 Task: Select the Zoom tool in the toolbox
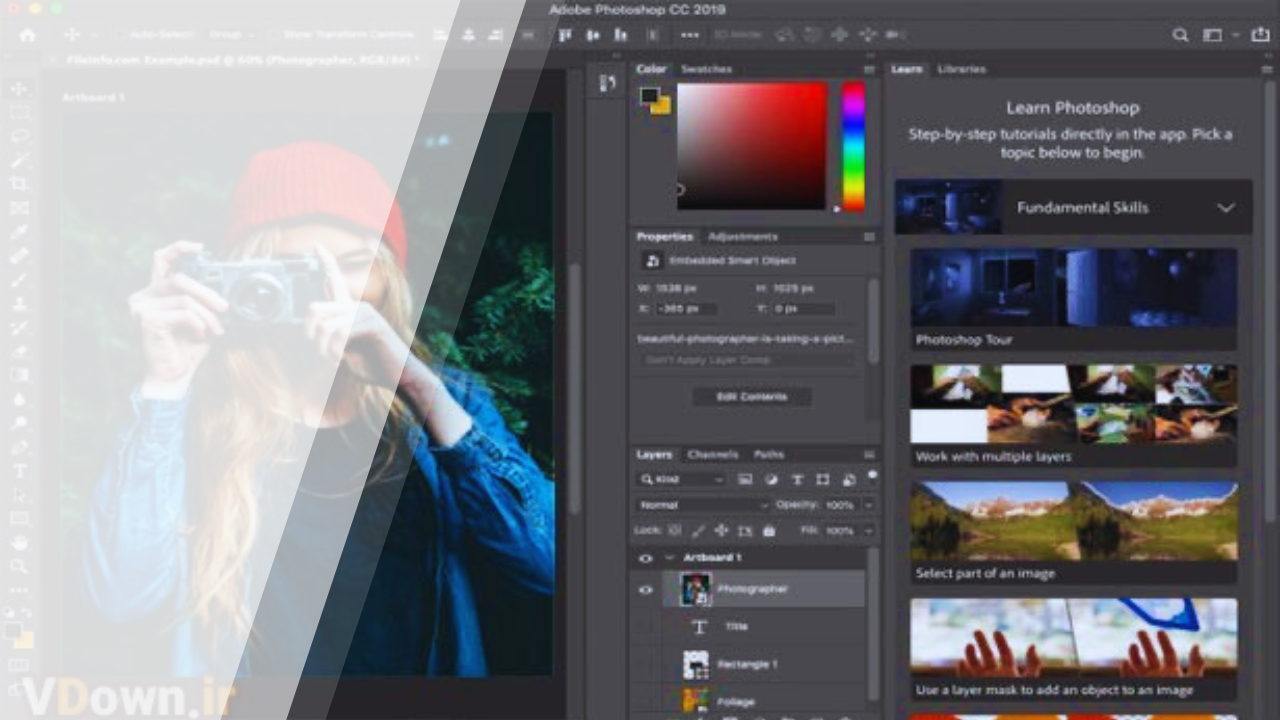pyautogui.click(x=19, y=567)
